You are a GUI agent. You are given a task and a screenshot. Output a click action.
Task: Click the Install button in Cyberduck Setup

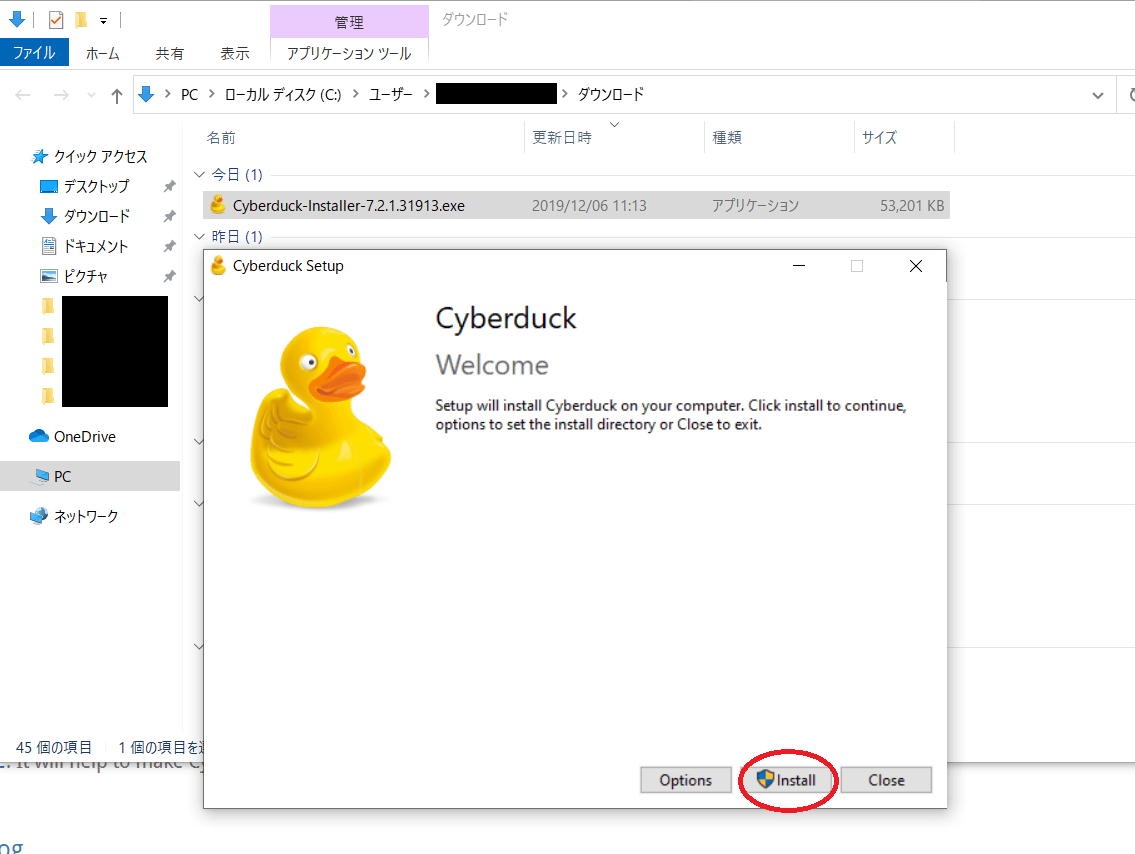click(x=786, y=780)
